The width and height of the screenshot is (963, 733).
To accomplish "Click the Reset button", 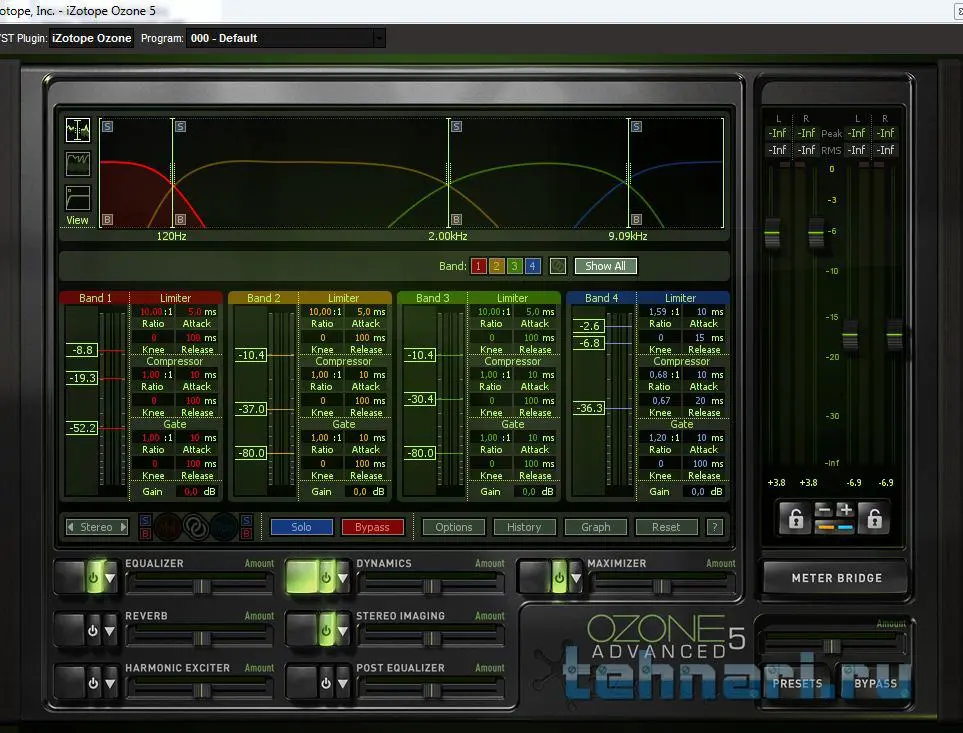I will pos(666,527).
